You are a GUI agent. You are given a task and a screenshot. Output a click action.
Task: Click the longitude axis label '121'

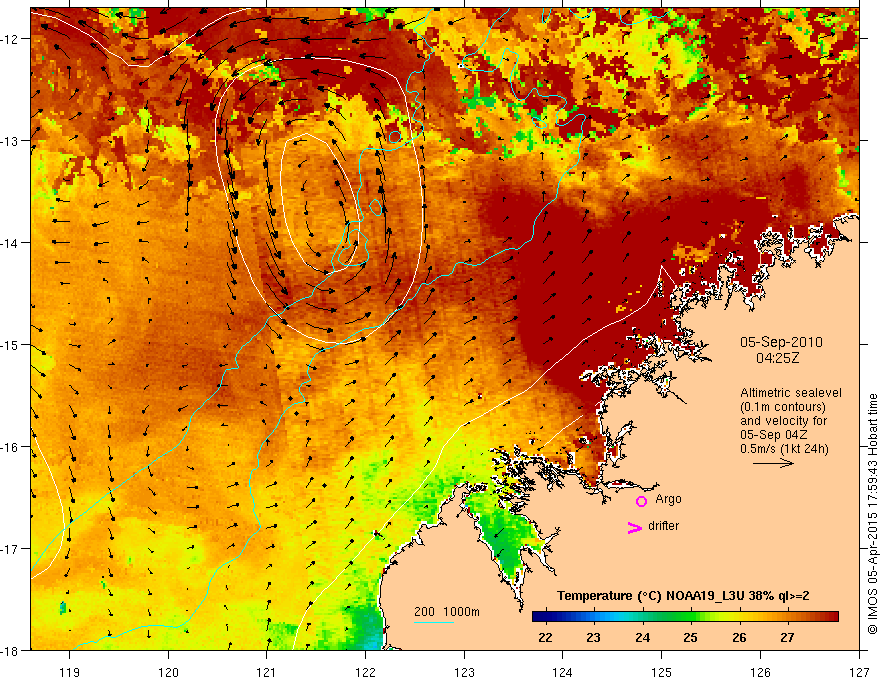point(267,672)
